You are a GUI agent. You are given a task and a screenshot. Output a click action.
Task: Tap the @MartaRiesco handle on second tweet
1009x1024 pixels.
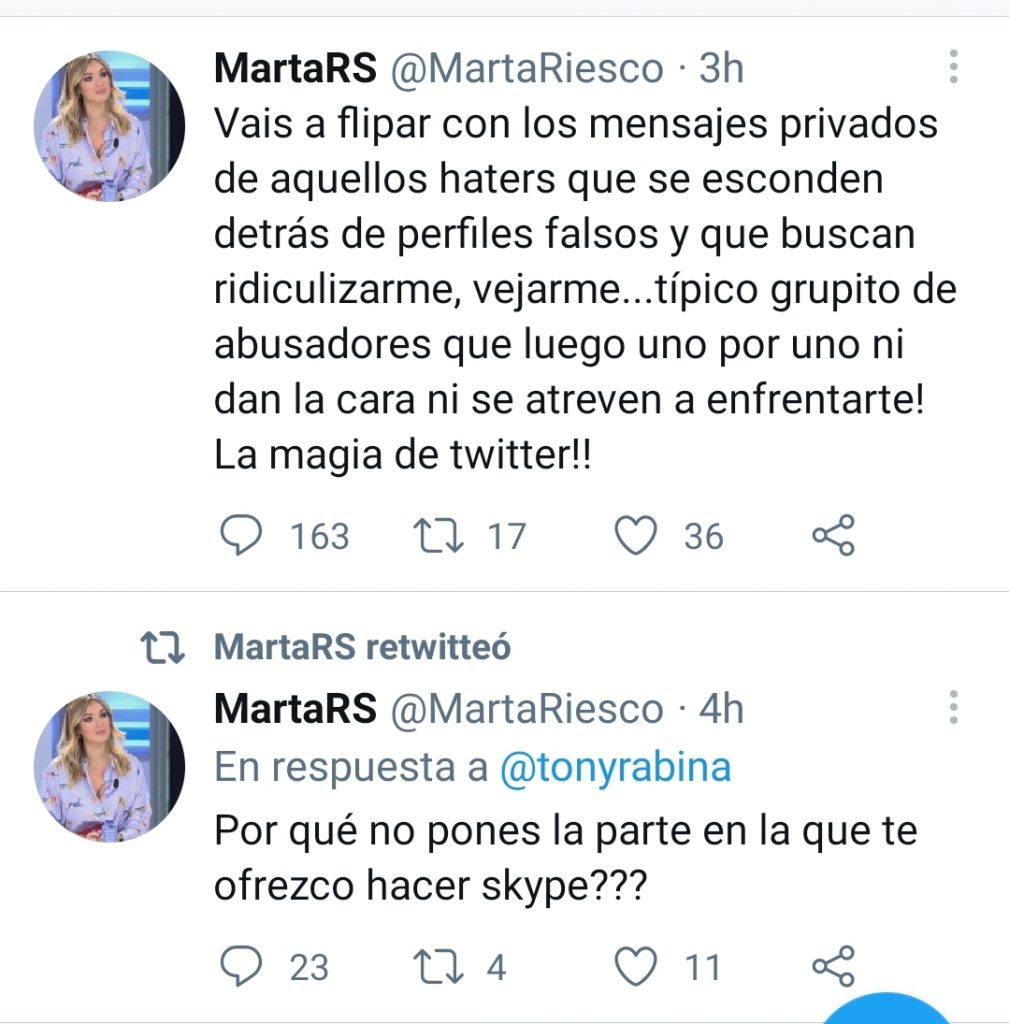click(x=525, y=709)
